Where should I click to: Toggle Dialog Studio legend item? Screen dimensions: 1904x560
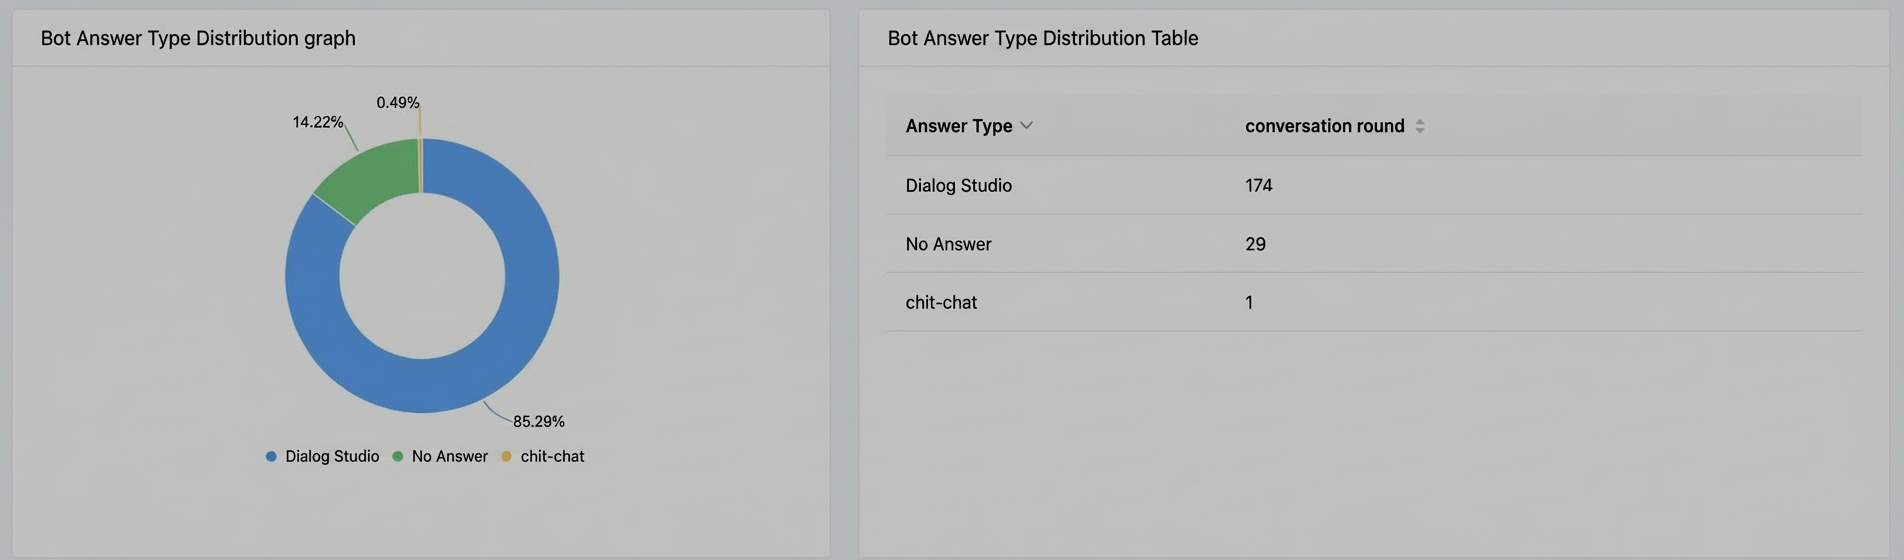pyautogui.click(x=322, y=456)
